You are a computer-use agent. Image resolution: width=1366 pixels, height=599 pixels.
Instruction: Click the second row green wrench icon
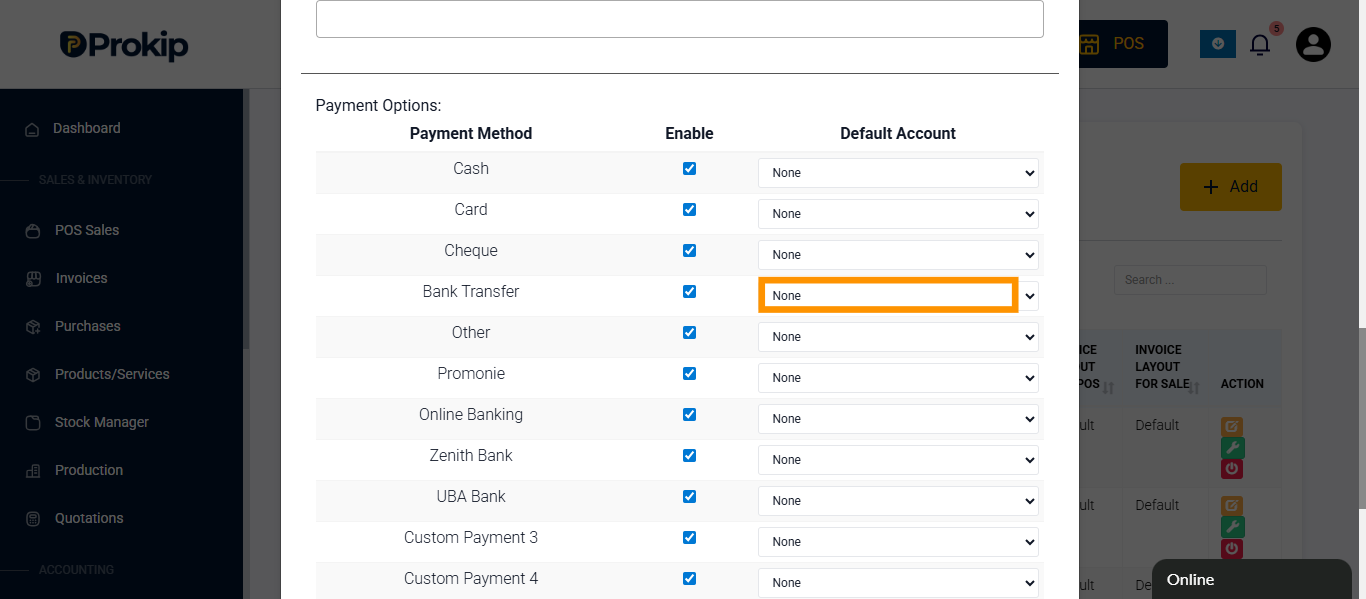click(x=1232, y=528)
